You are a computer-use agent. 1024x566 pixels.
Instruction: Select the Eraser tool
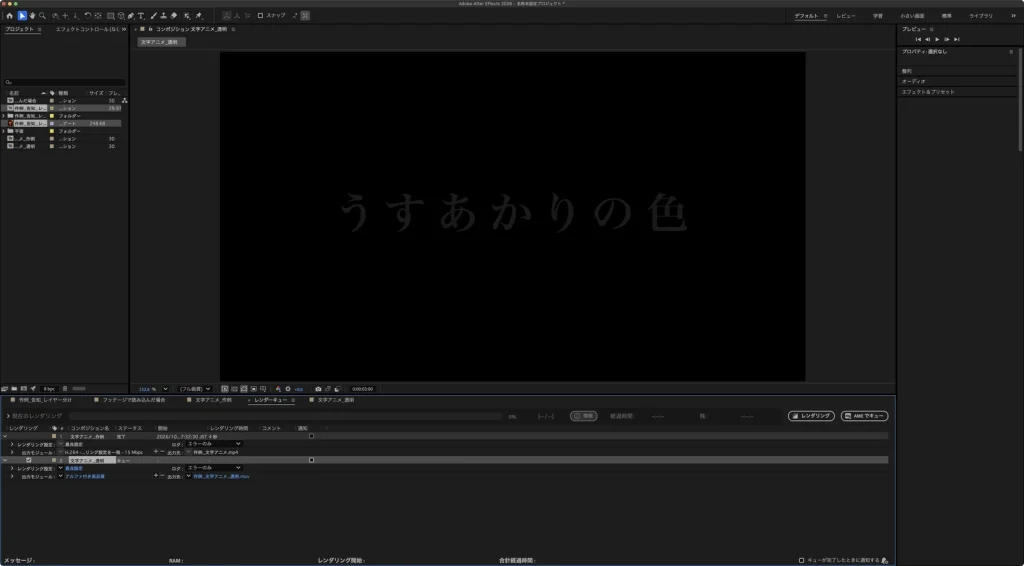pos(174,16)
